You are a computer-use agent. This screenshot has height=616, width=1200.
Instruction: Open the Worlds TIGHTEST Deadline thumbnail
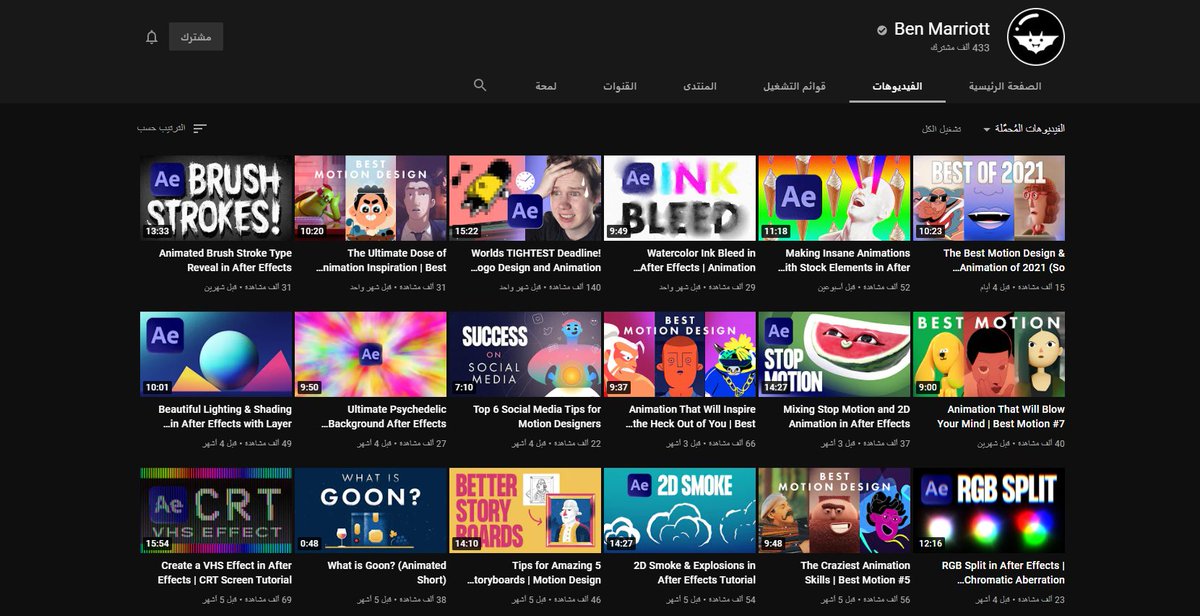[525, 198]
